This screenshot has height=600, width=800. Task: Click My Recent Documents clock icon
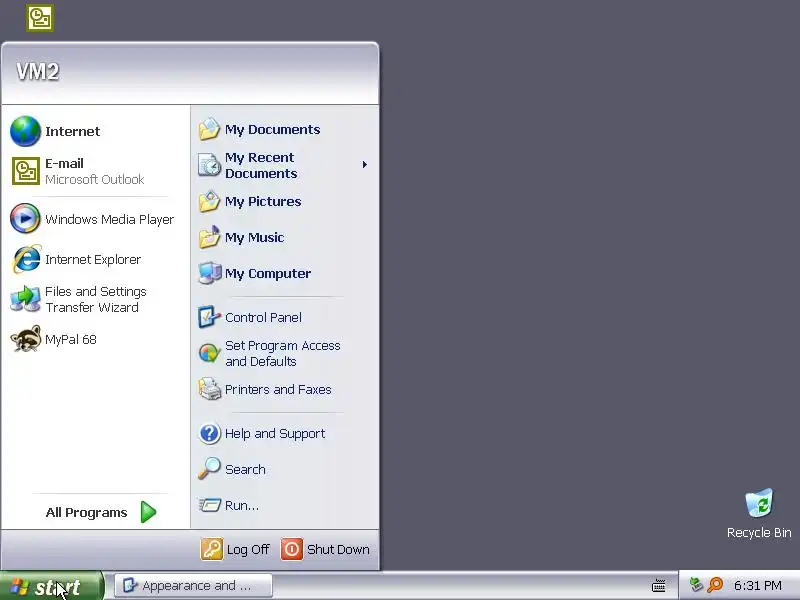209,165
